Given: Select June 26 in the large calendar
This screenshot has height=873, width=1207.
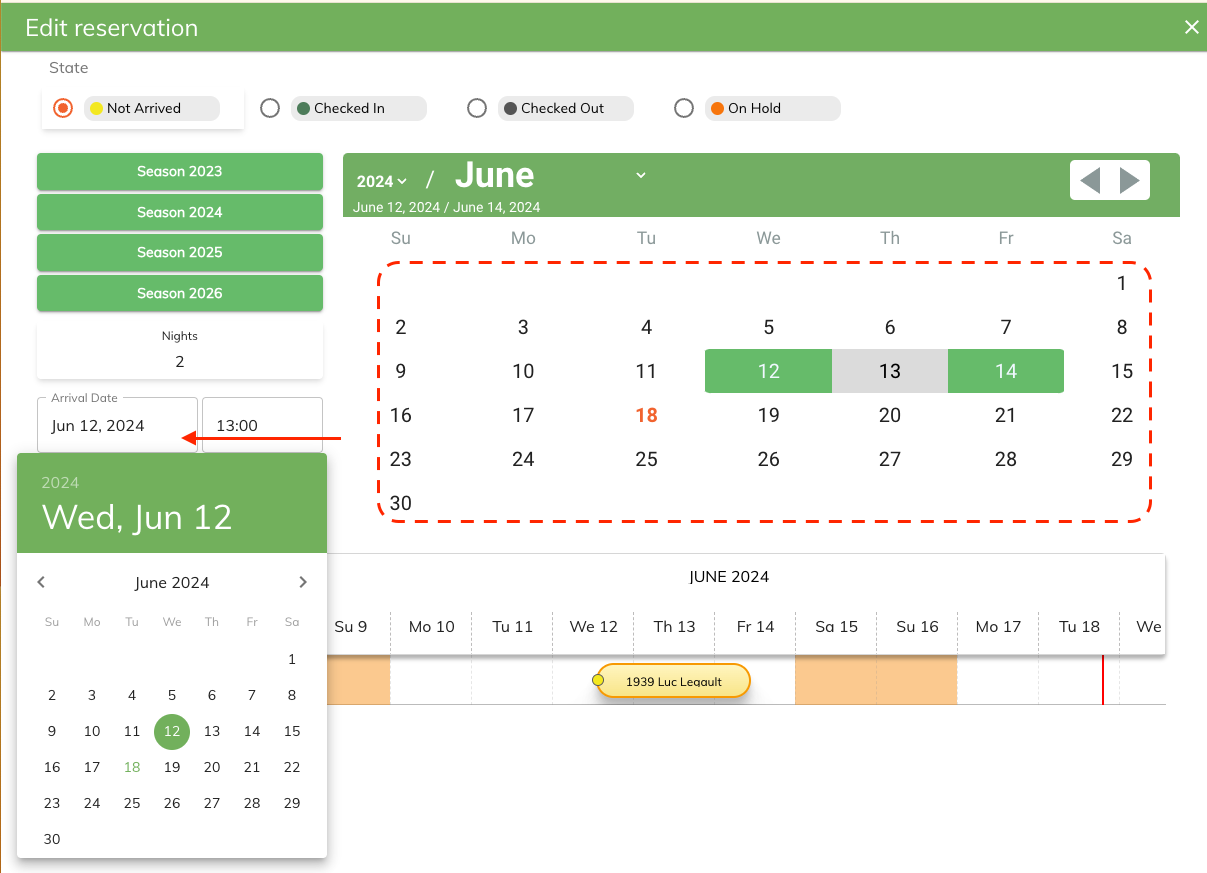Looking at the screenshot, I should (768, 459).
